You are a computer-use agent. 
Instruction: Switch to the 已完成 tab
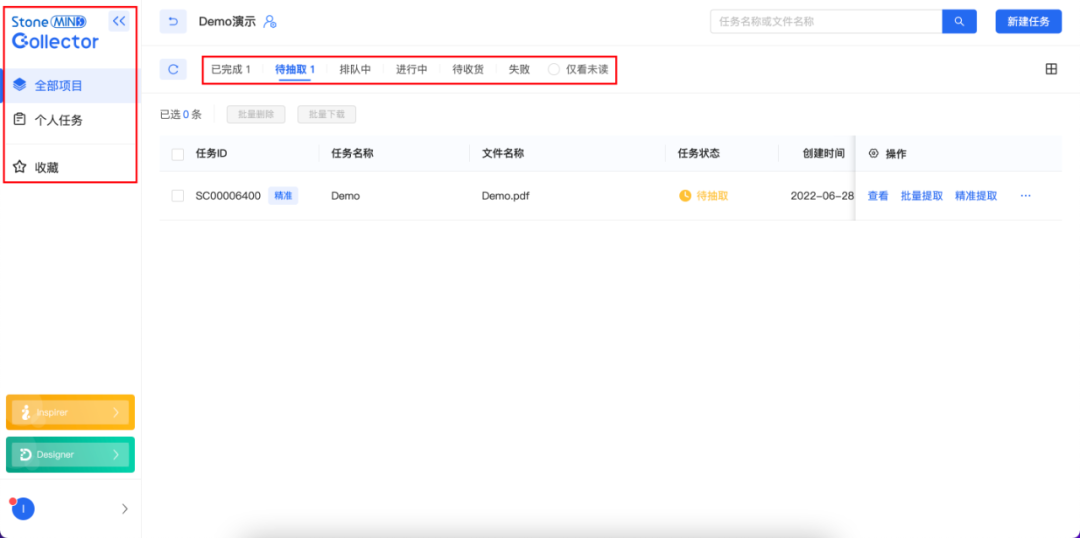[x=230, y=70]
